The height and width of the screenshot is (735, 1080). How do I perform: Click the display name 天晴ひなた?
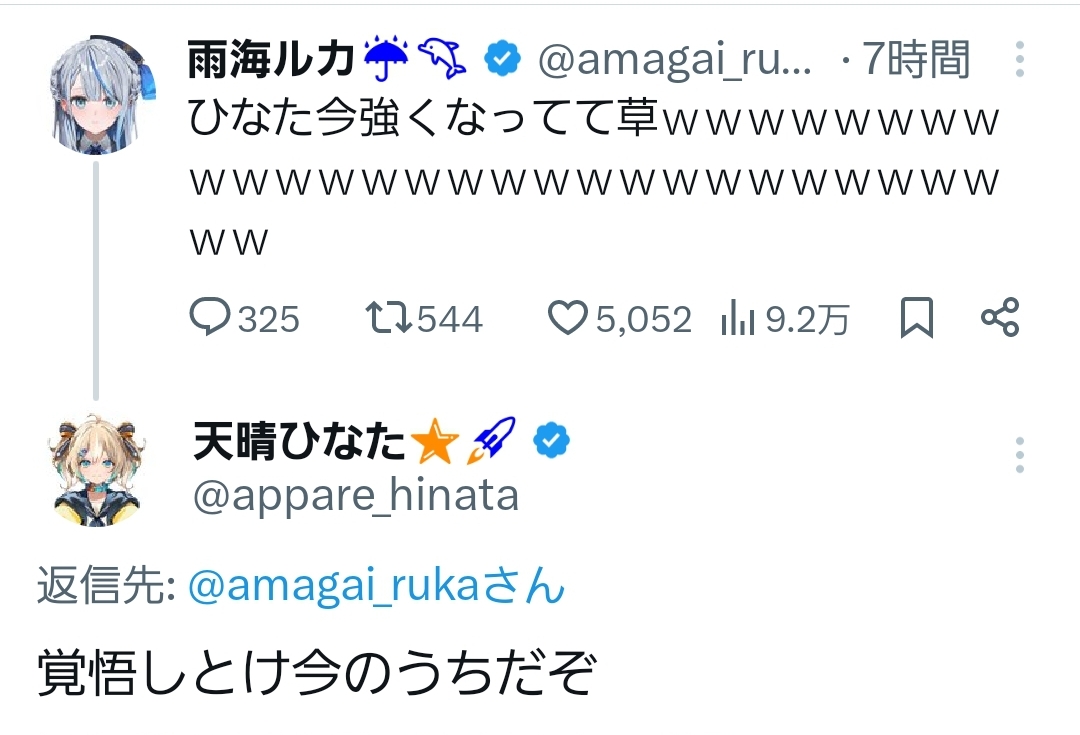coord(299,441)
